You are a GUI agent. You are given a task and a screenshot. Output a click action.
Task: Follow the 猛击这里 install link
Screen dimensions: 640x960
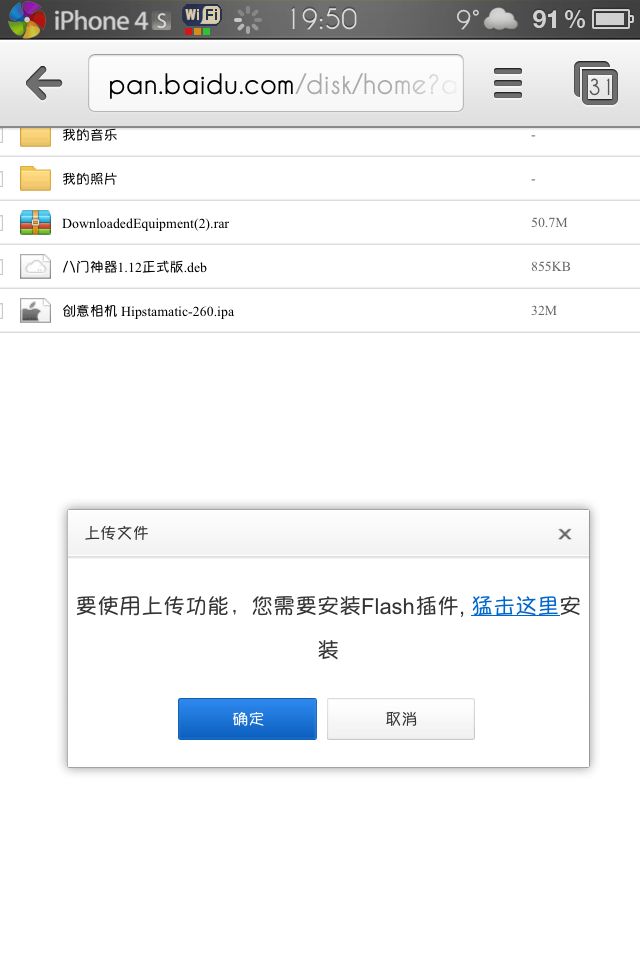tap(515, 606)
